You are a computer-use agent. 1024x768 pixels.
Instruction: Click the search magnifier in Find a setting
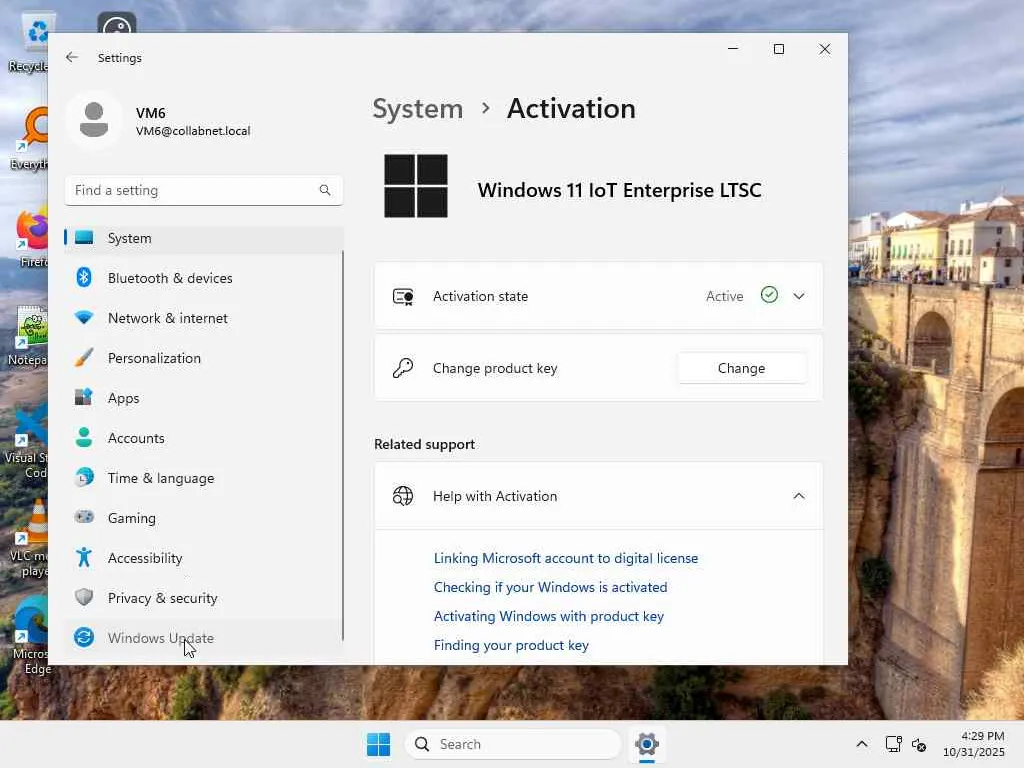point(325,190)
